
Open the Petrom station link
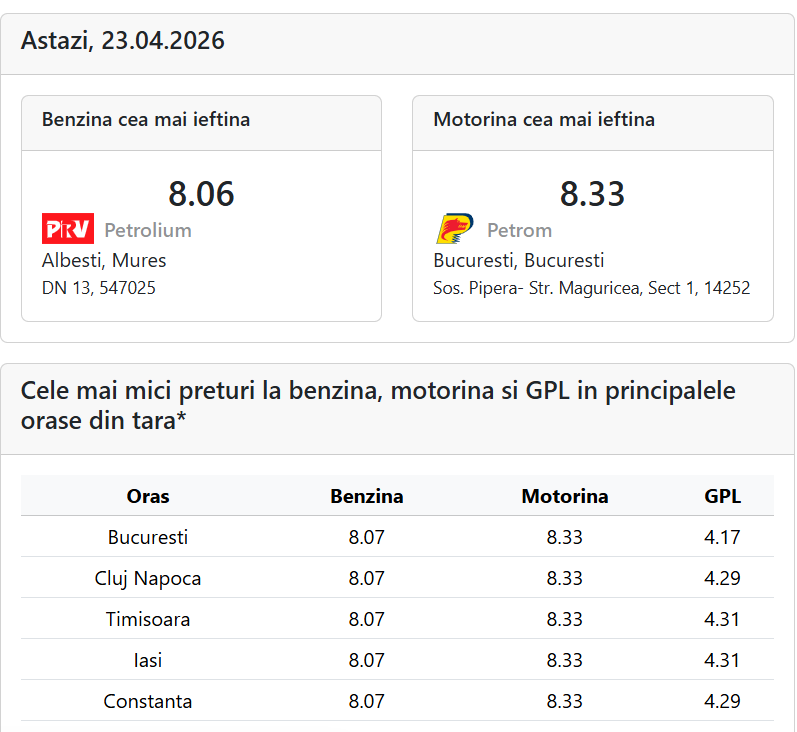coord(519,230)
